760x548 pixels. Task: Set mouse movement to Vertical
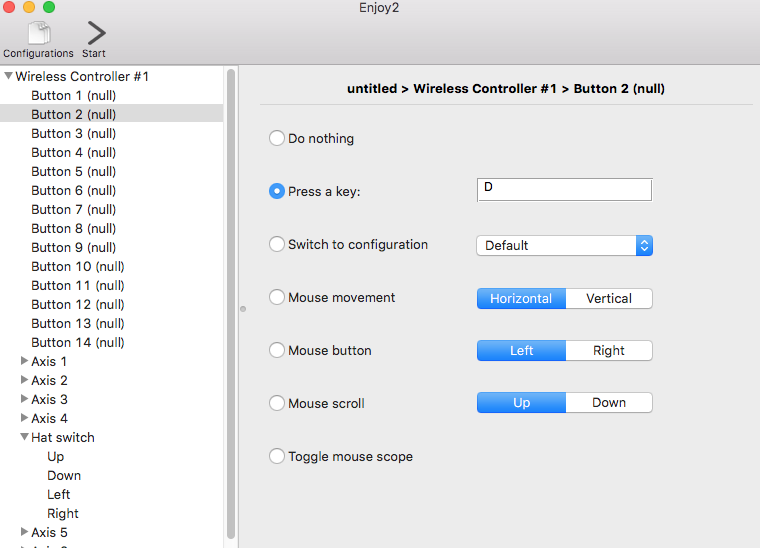click(609, 298)
